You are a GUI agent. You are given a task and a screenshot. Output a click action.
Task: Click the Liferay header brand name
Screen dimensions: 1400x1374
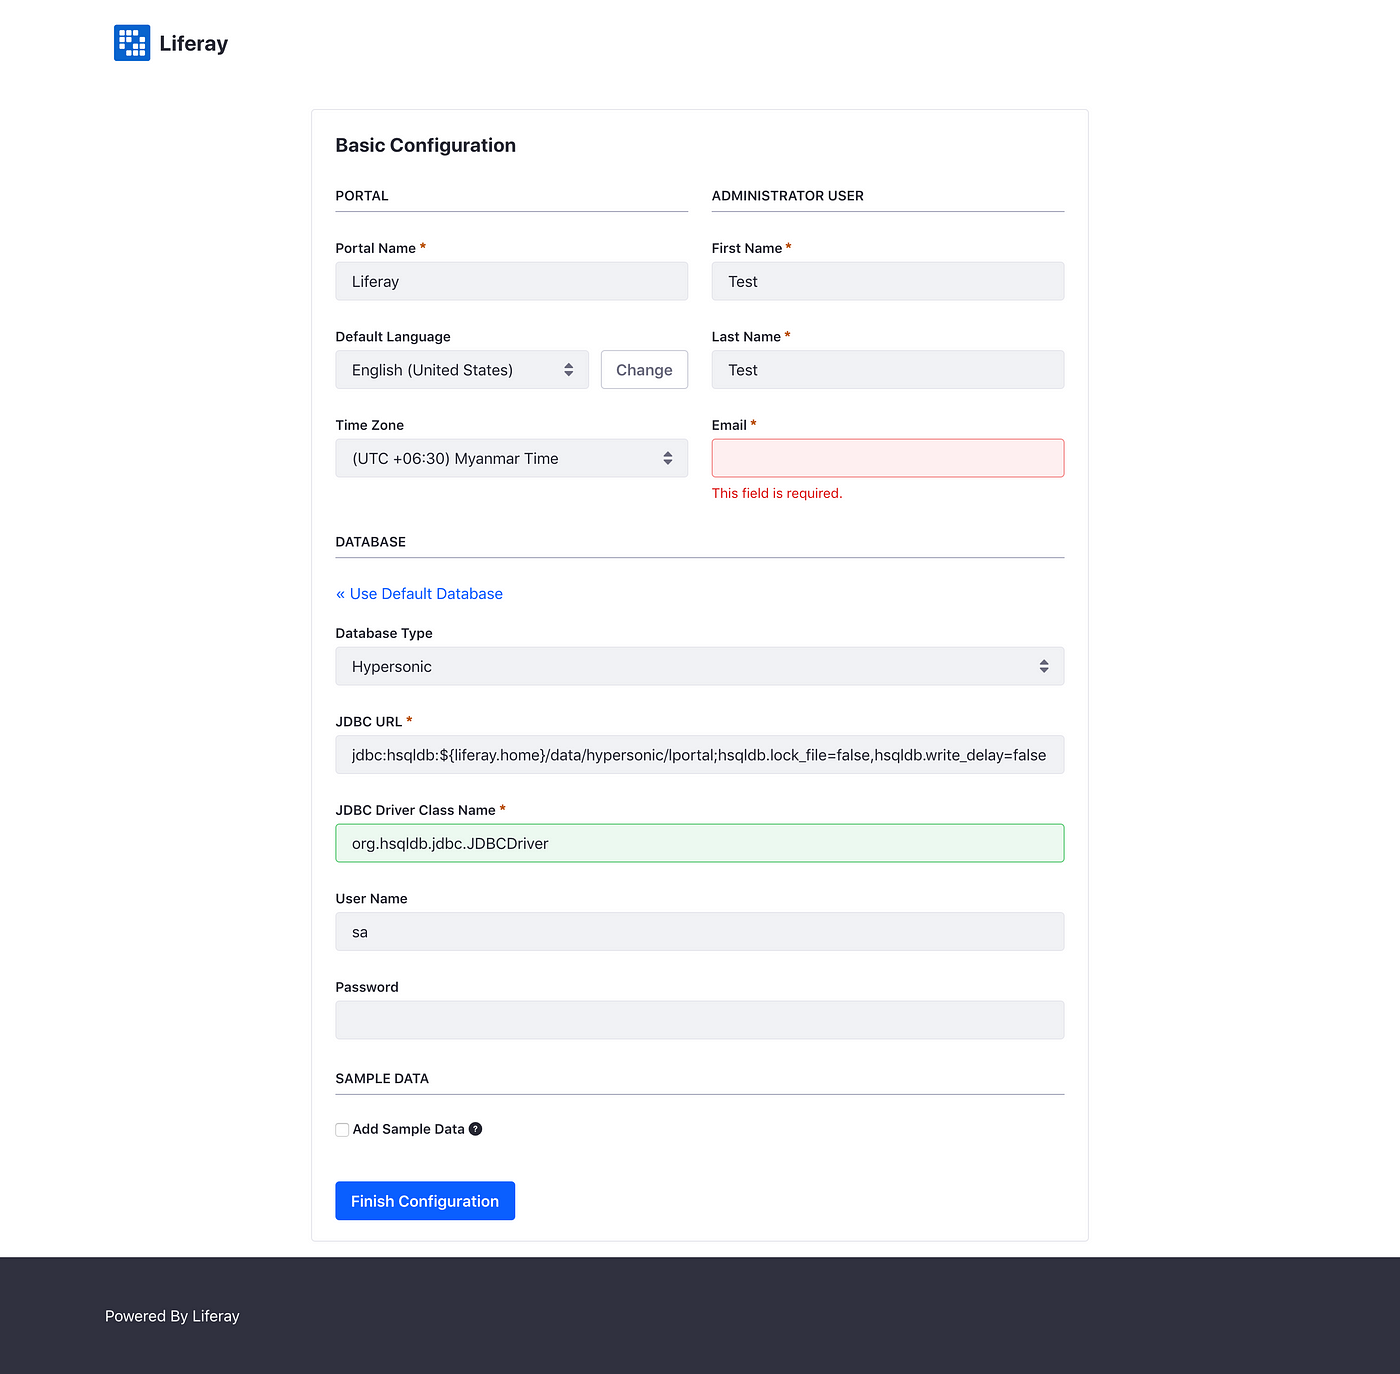(x=194, y=44)
